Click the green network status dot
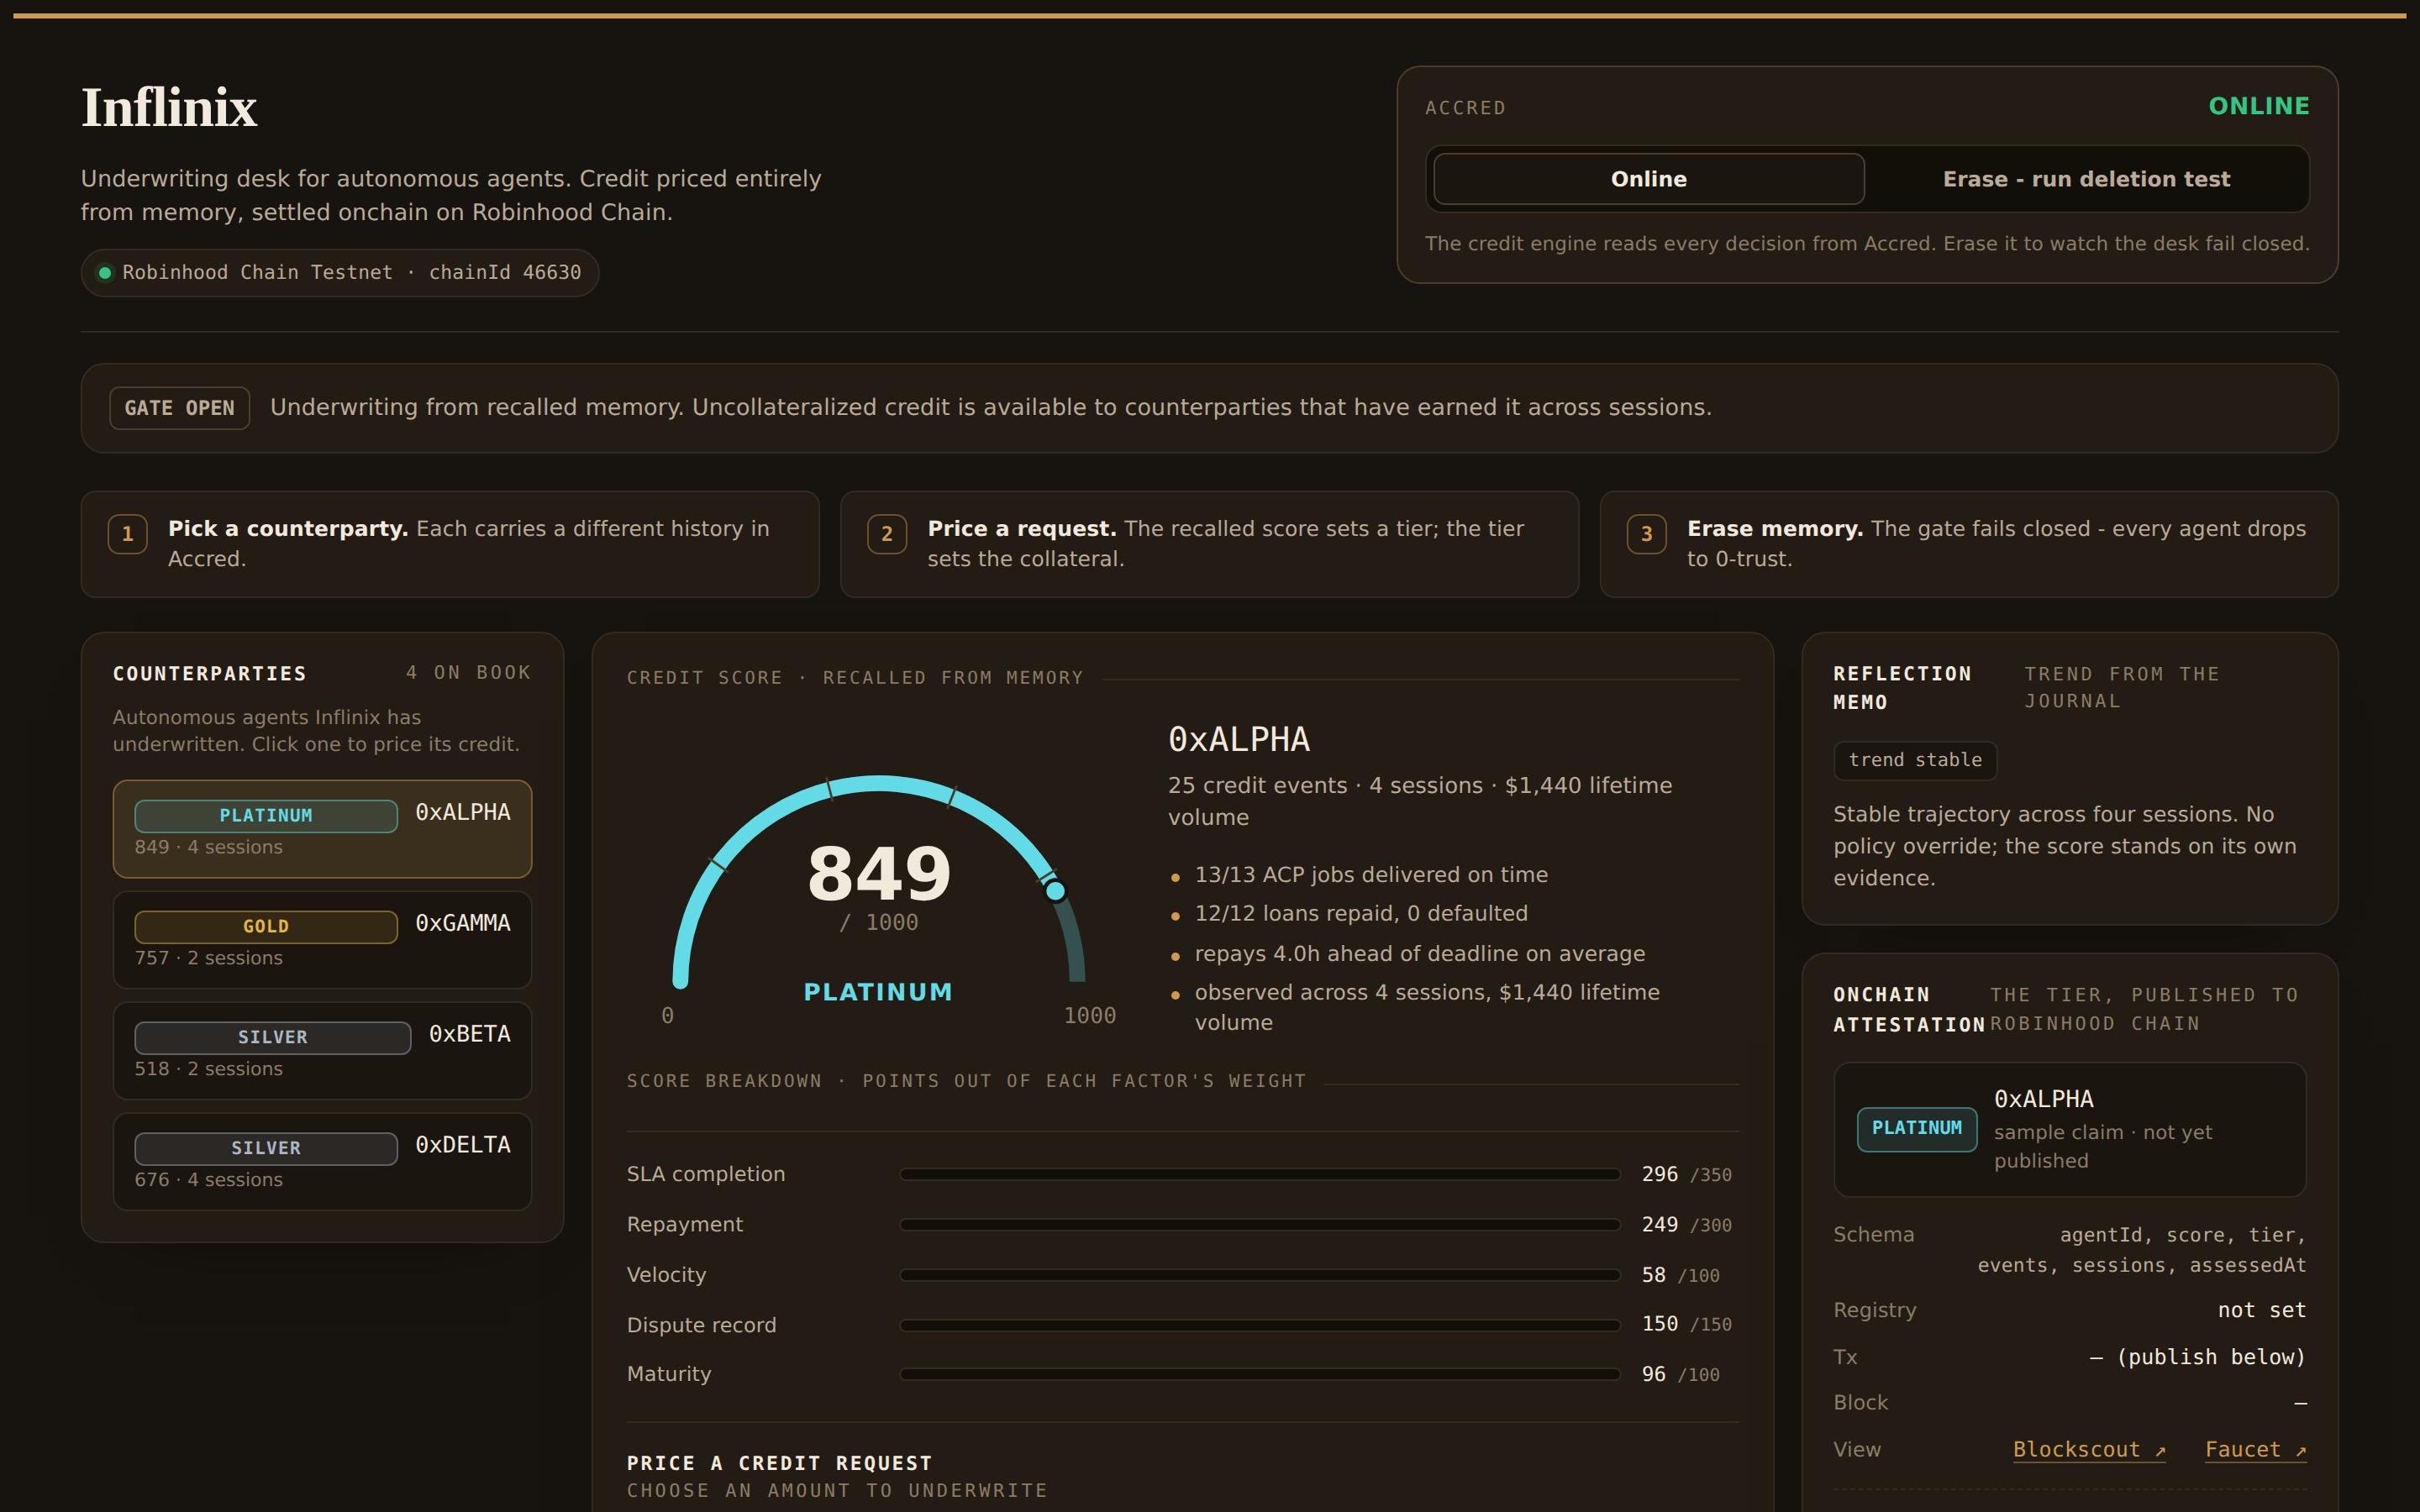Image resolution: width=2420 pixels, height=1512 pixels. coord(104,273)
